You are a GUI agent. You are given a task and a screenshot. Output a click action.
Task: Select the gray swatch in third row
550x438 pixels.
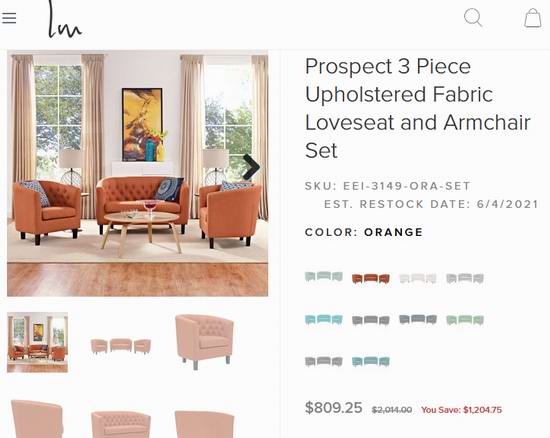point(324,361)
